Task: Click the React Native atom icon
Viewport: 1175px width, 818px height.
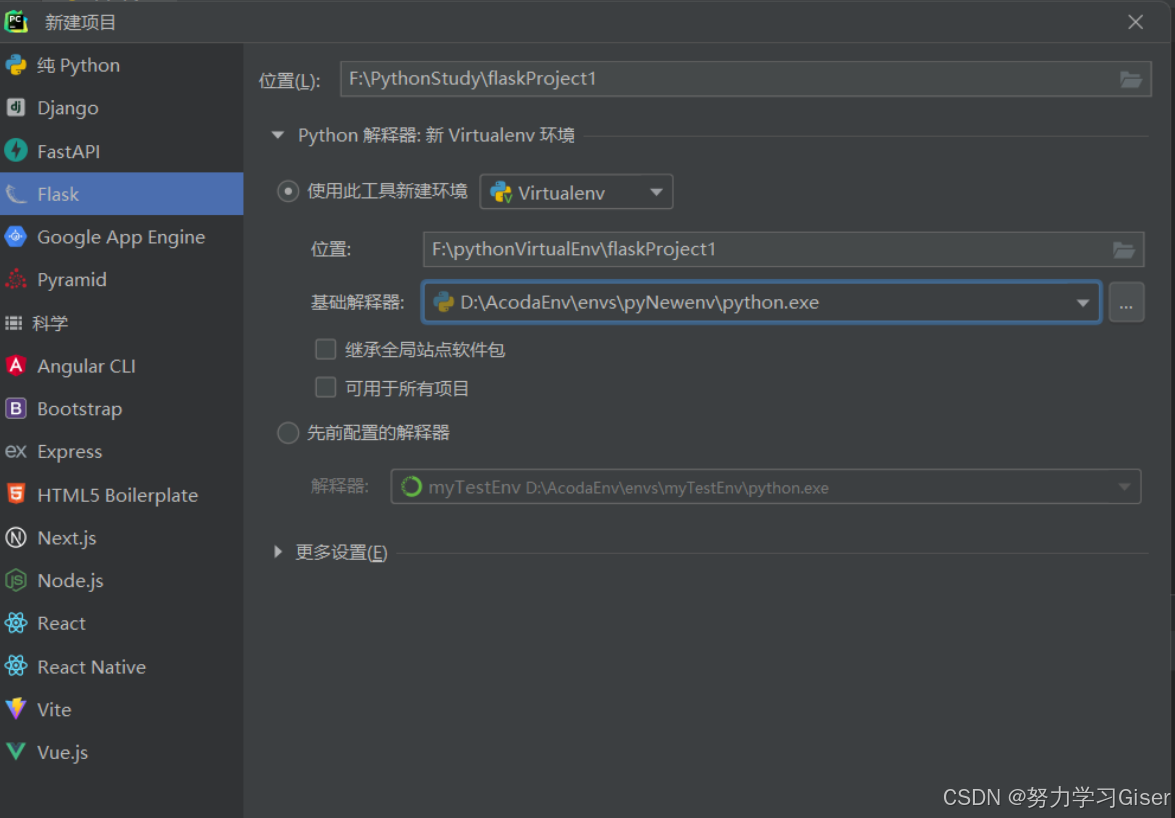Action: [x=16, y=666]
